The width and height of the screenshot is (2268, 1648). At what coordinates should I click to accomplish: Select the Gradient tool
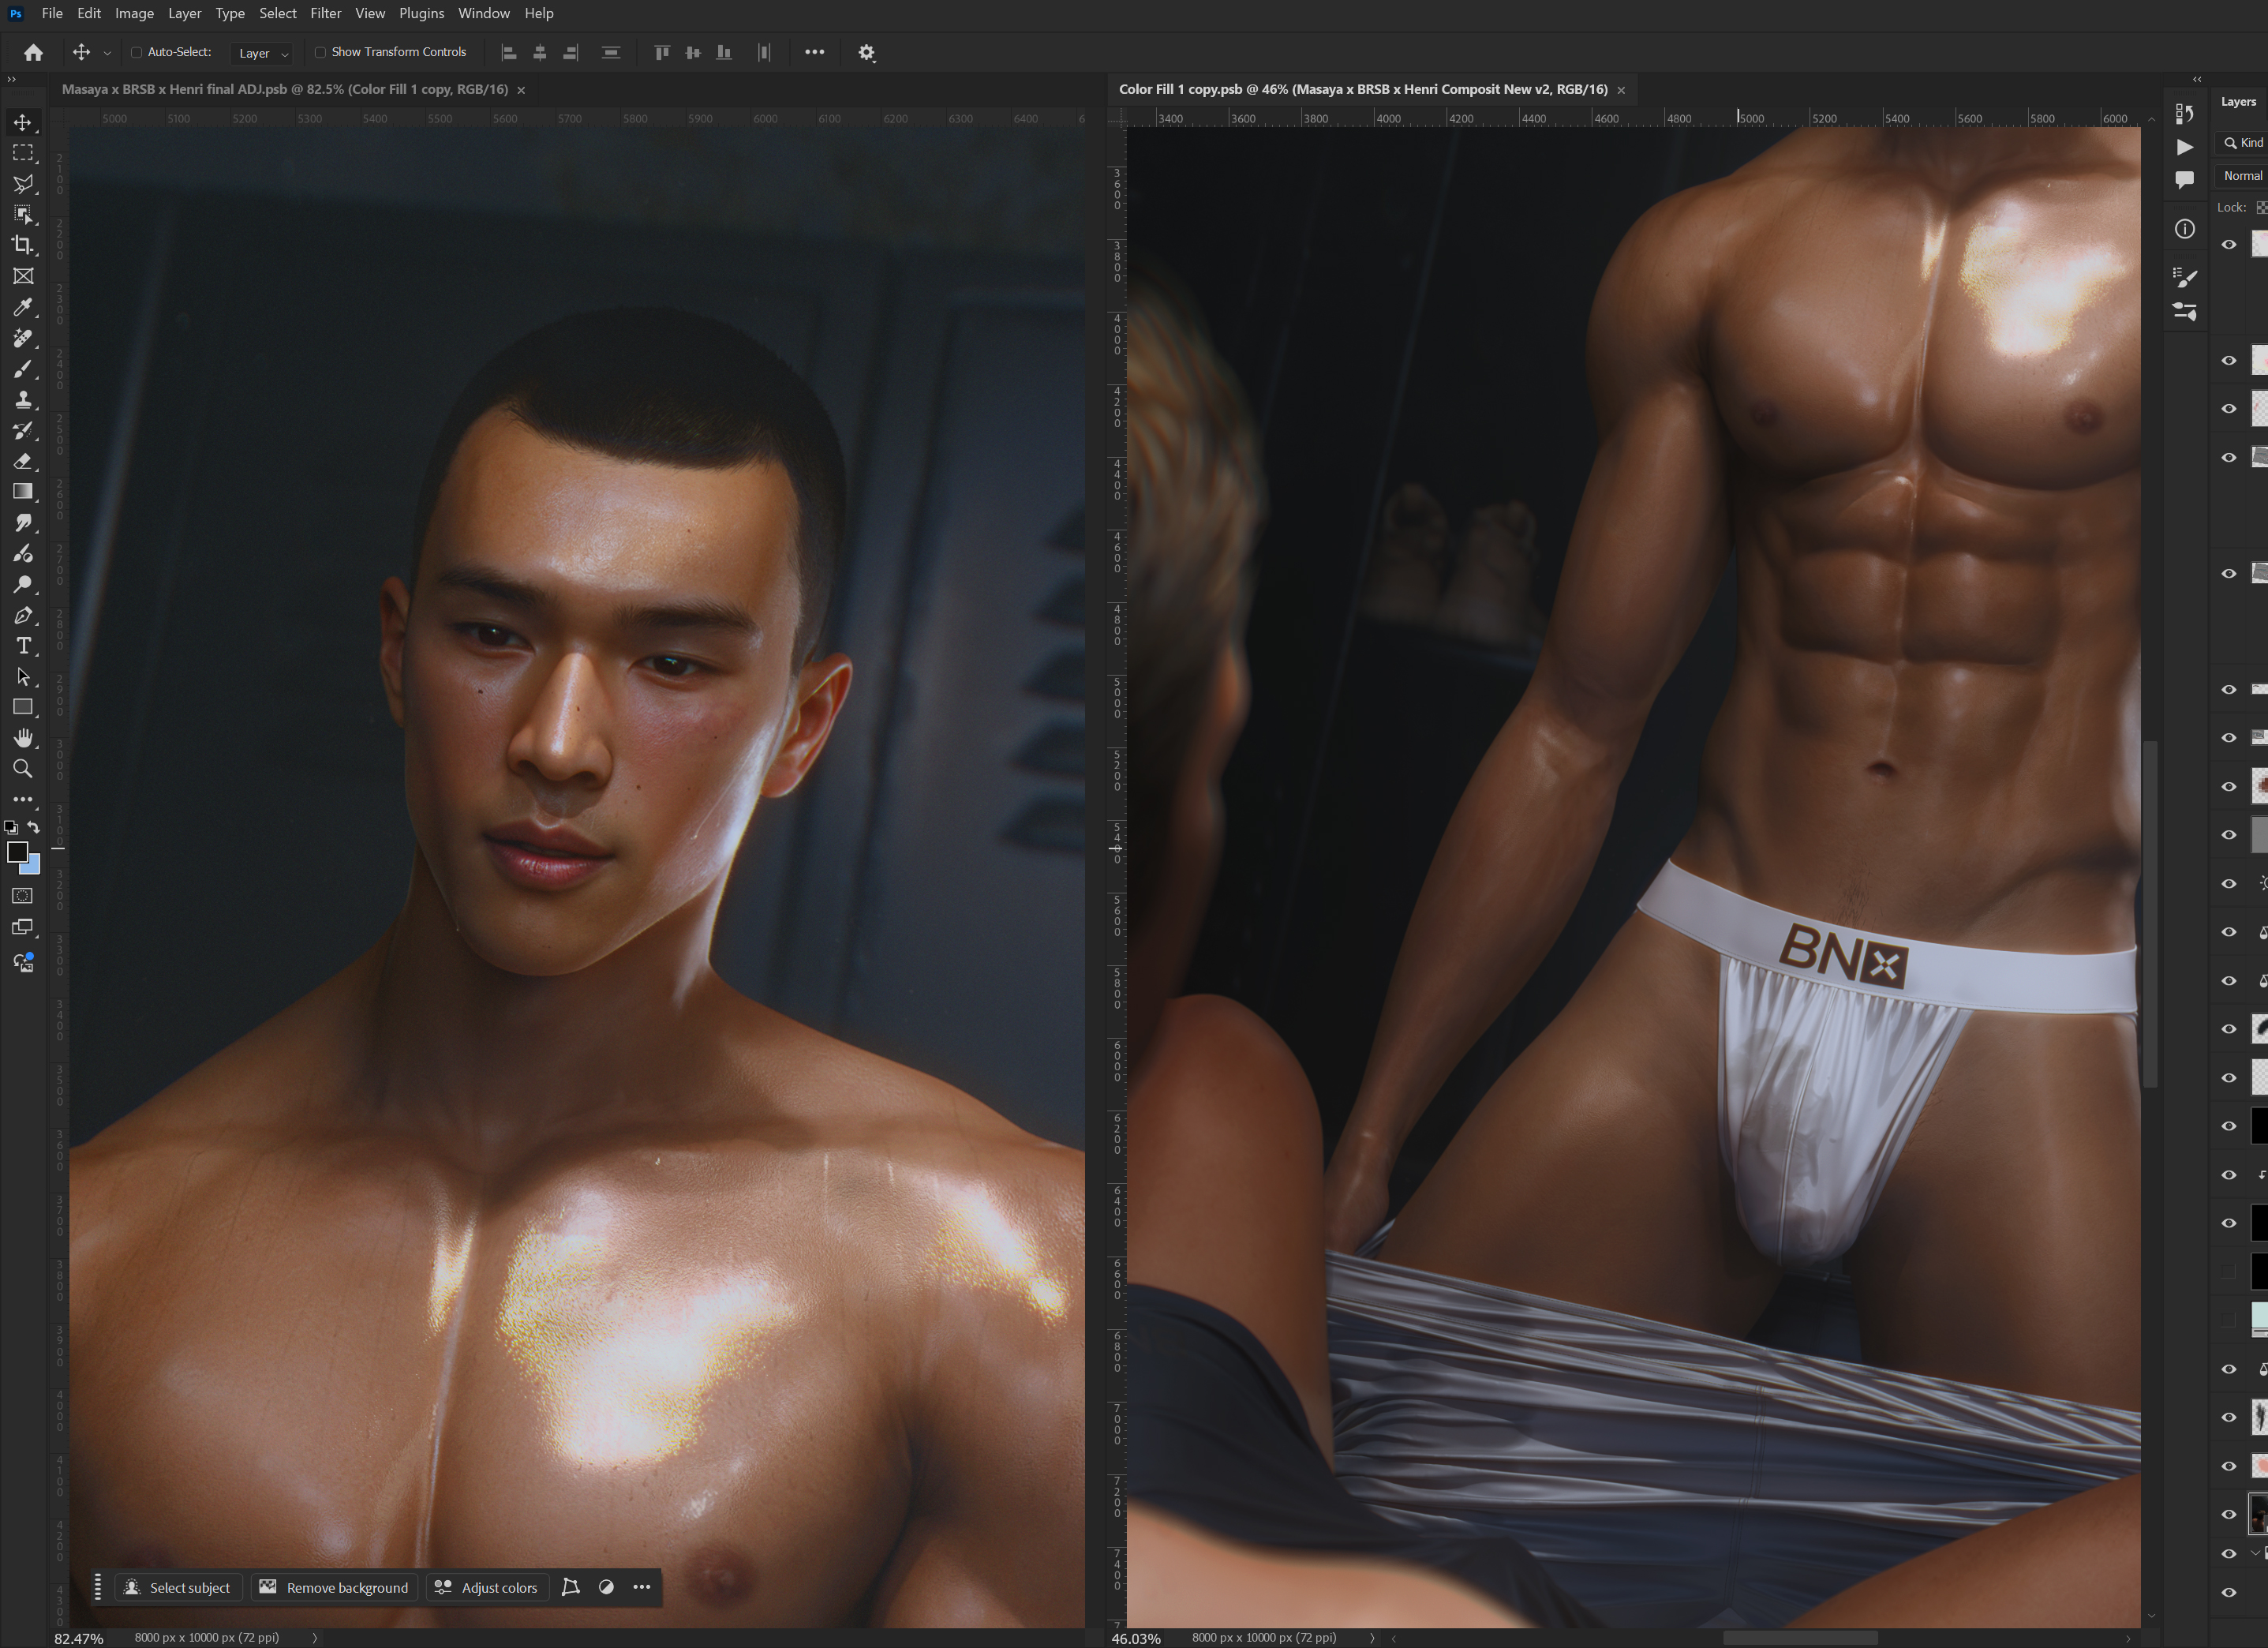click(x=22, y=492)
